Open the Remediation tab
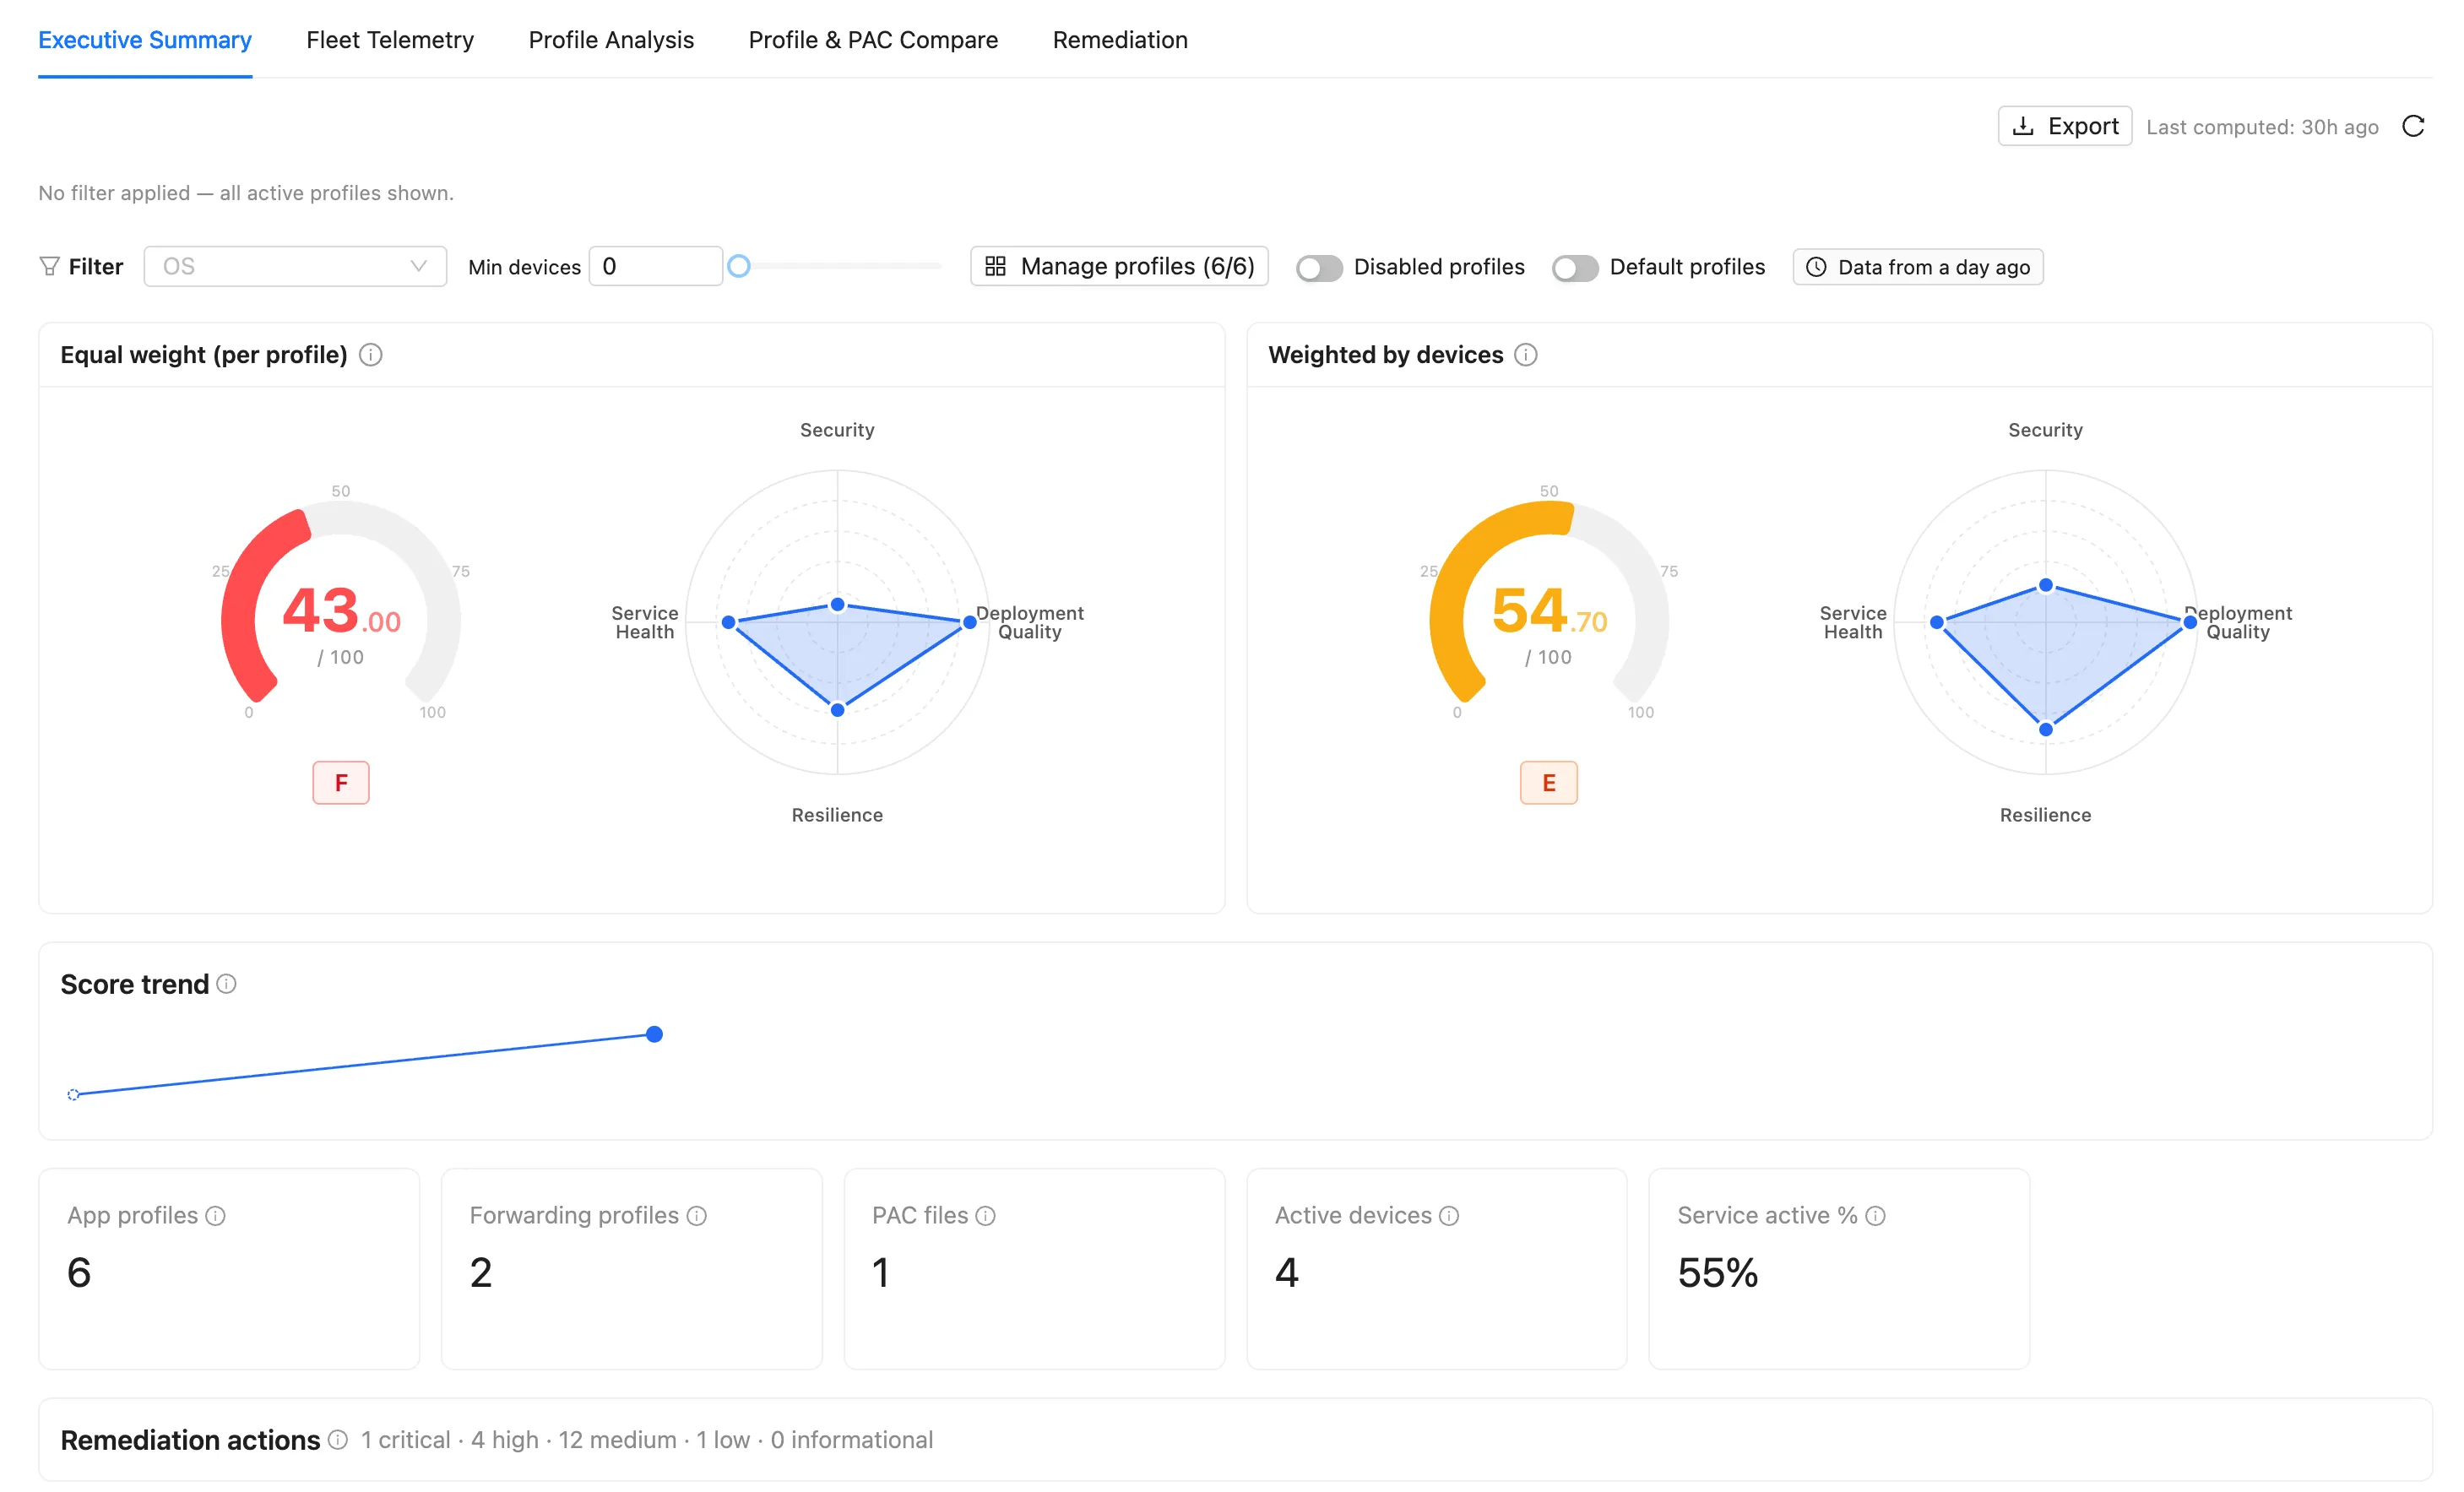This screenshot has height=1492, width=2464. (1120, 40)
